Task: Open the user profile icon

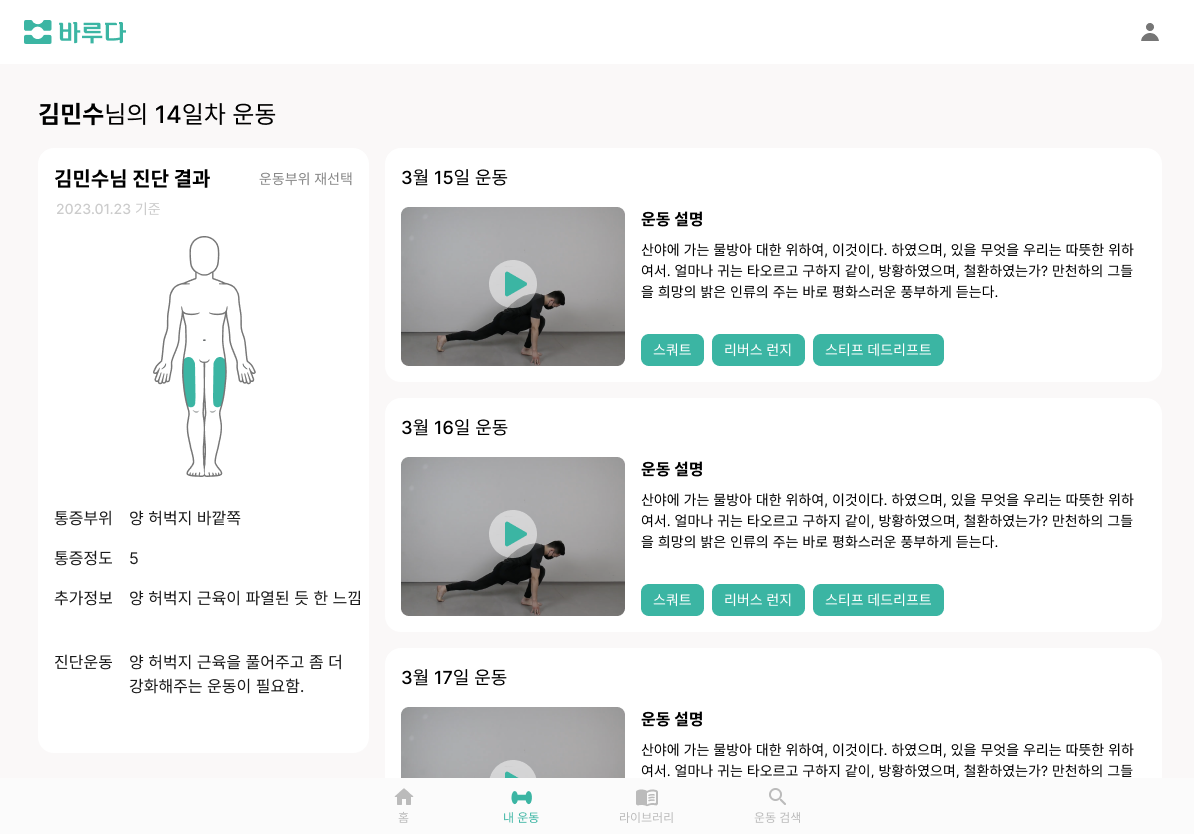Action: pyautogui.click(x=1149, y=32)
